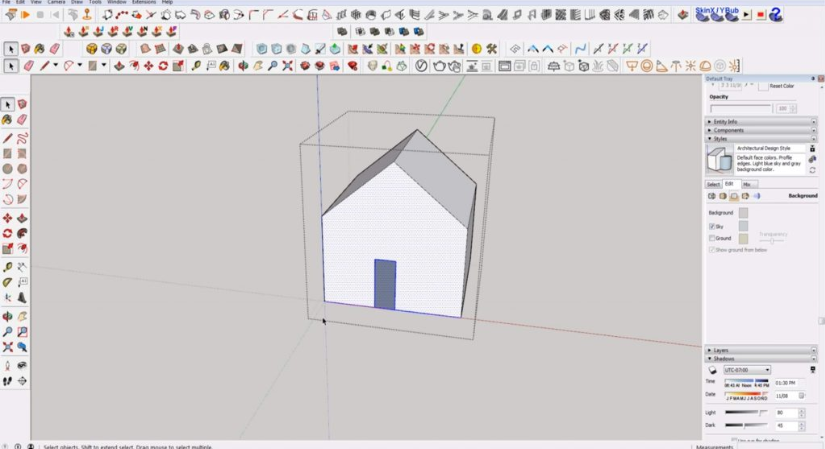The width and height of the screenshot is (825, 449).
Task: Uncheck the Sky checkbox
Action: pos(712,226)
